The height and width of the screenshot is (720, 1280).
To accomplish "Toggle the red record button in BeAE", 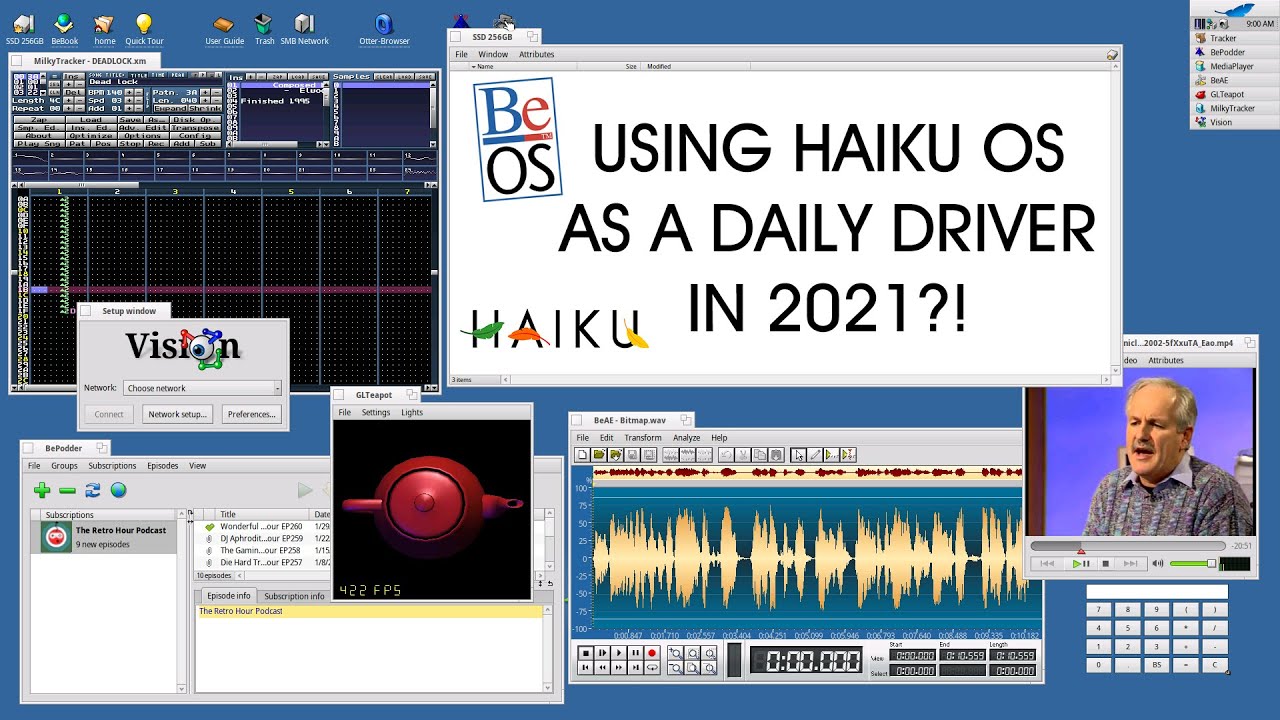I will (x=652, y=653).
